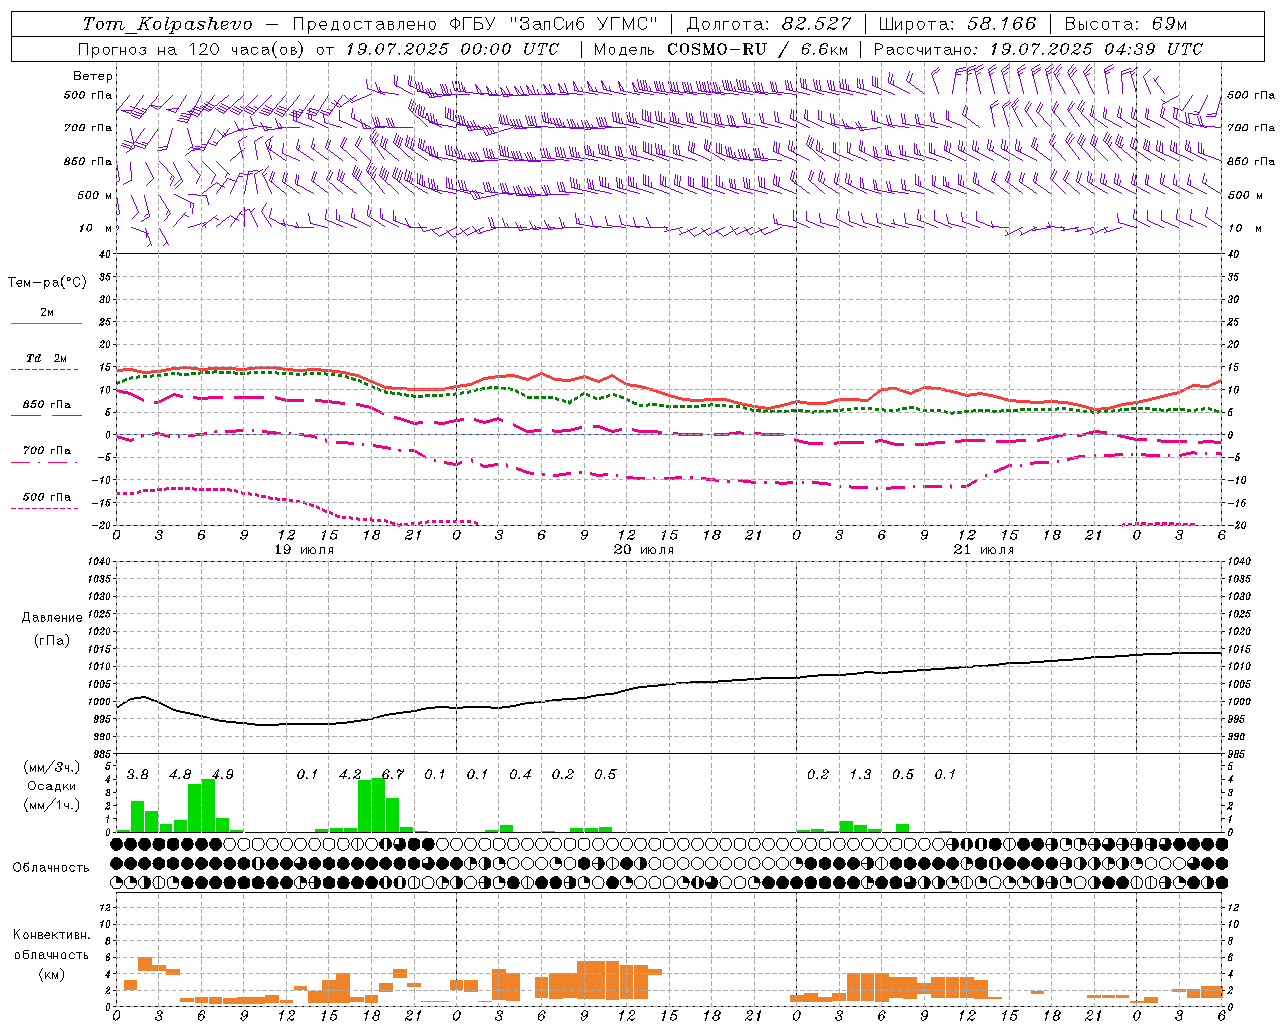
Task: Click the precipitation value "4.8"
Action: click(180, 775)
